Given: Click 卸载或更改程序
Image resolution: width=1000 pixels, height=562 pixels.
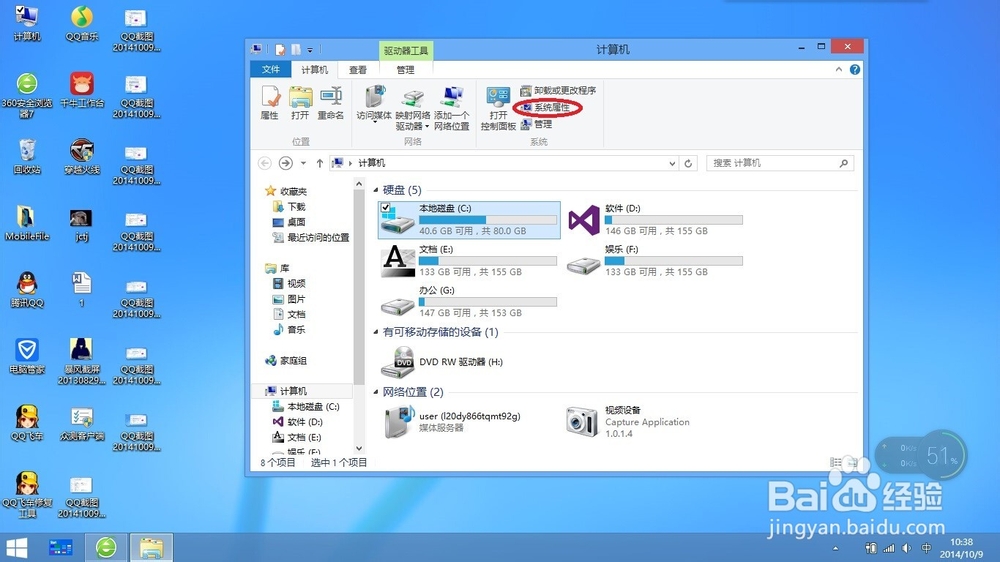Looking at the screenshot, I should click(558, 91).
